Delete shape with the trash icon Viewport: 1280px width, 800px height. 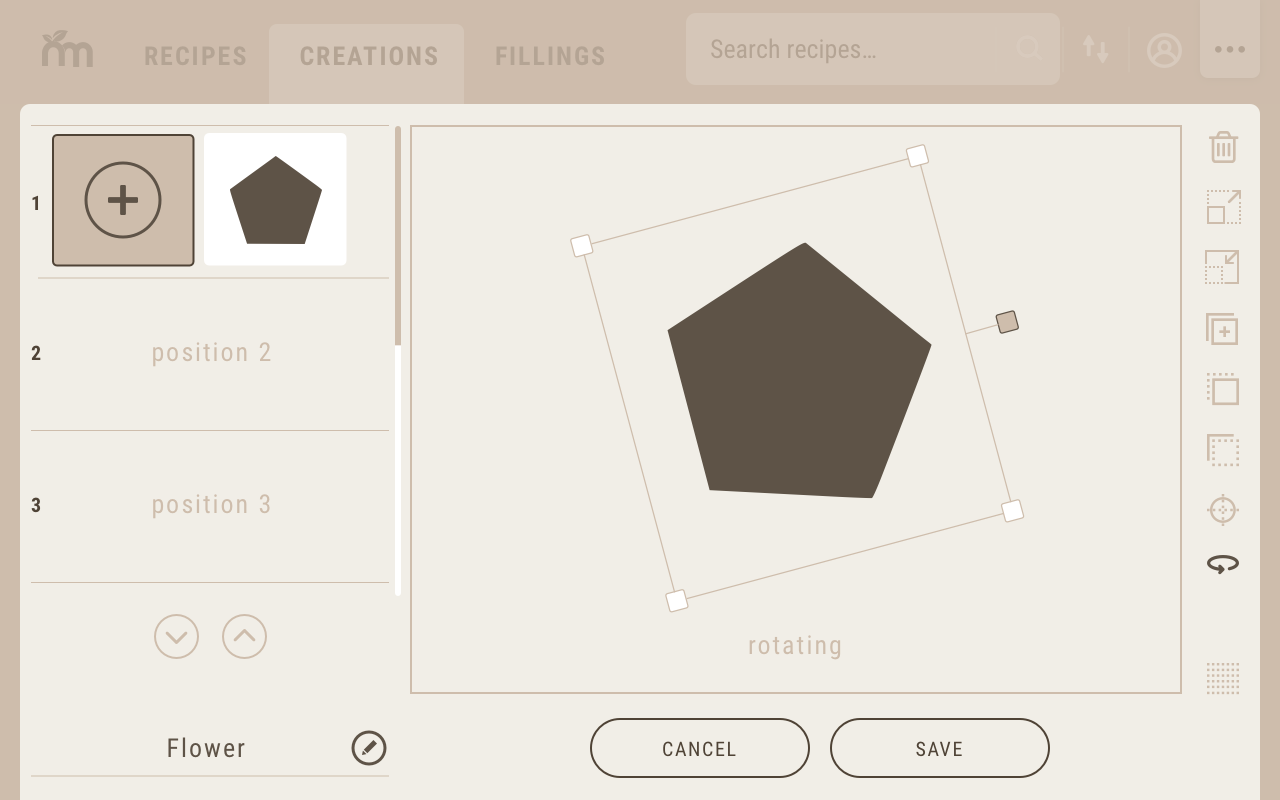tap(1223, 147)
